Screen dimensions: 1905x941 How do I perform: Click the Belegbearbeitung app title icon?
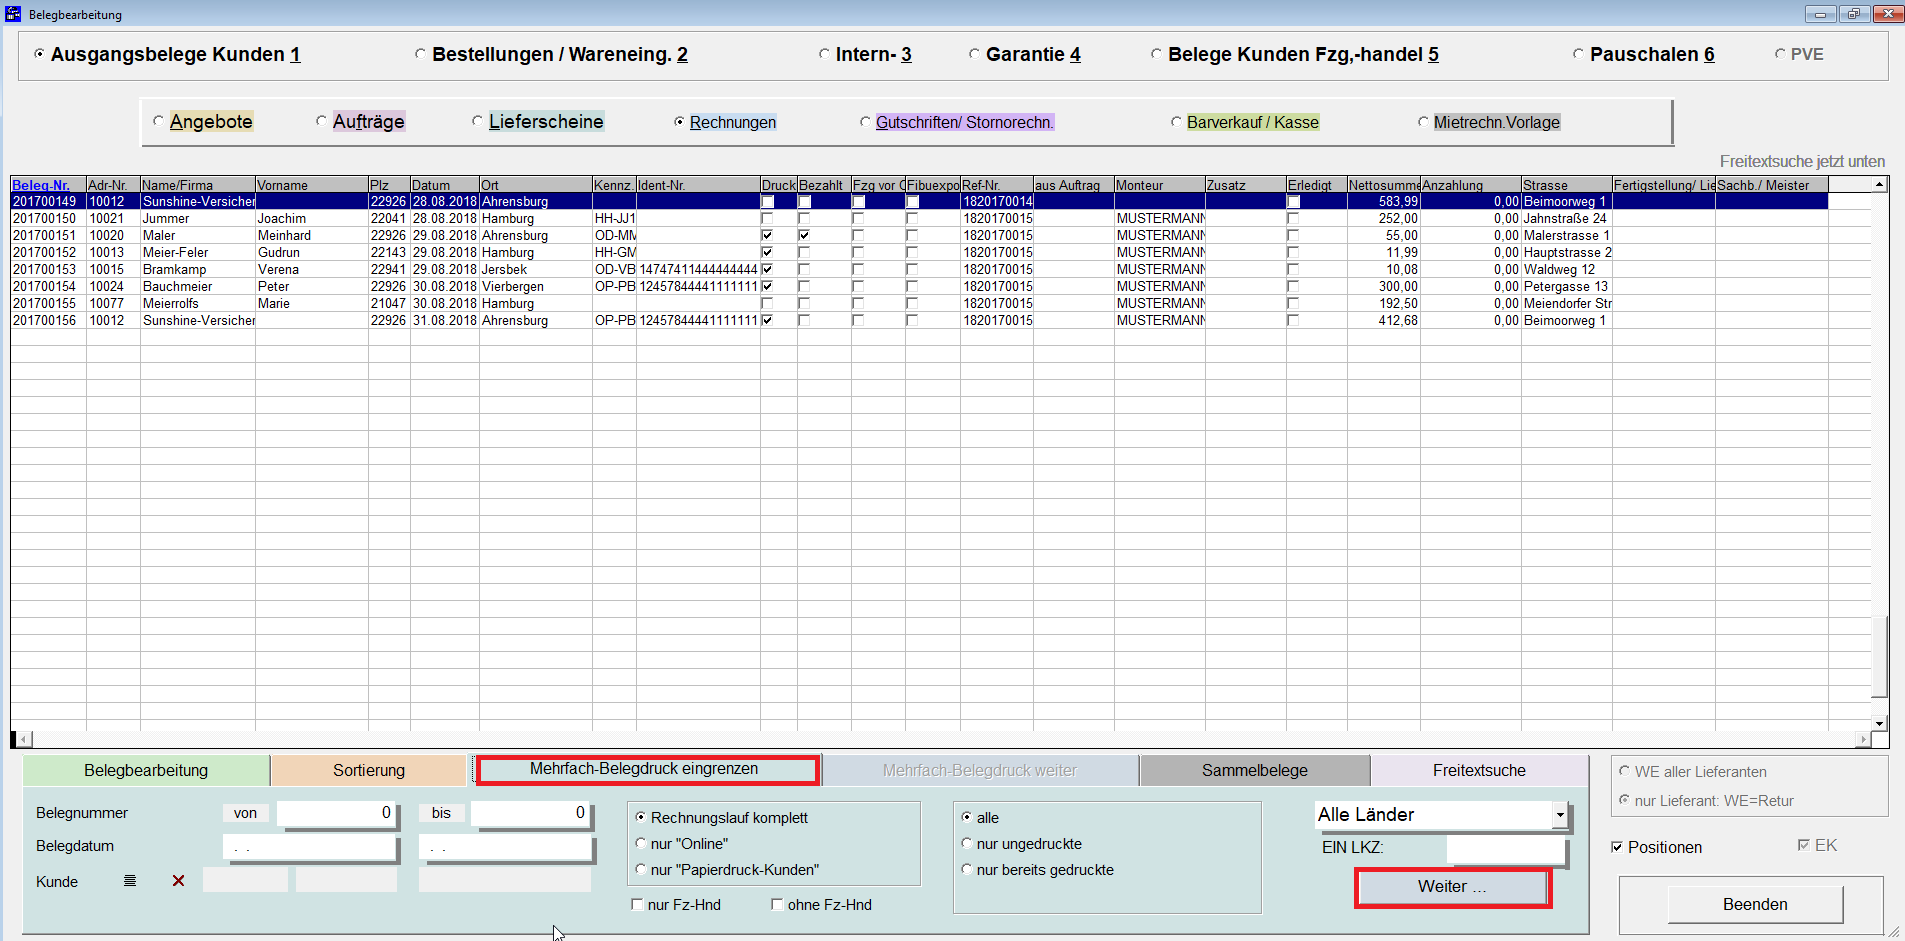[13, 14]
